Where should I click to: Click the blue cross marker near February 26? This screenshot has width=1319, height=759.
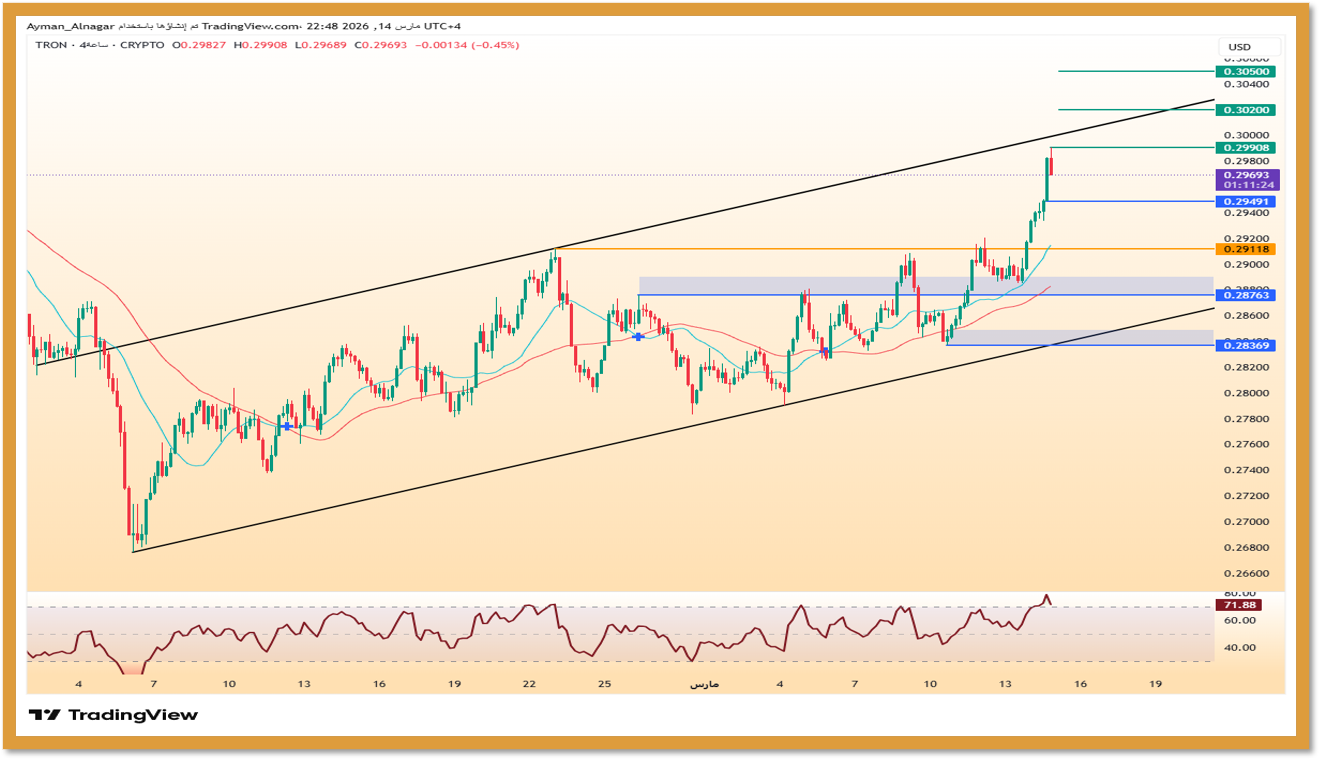(x=638, y=337)
